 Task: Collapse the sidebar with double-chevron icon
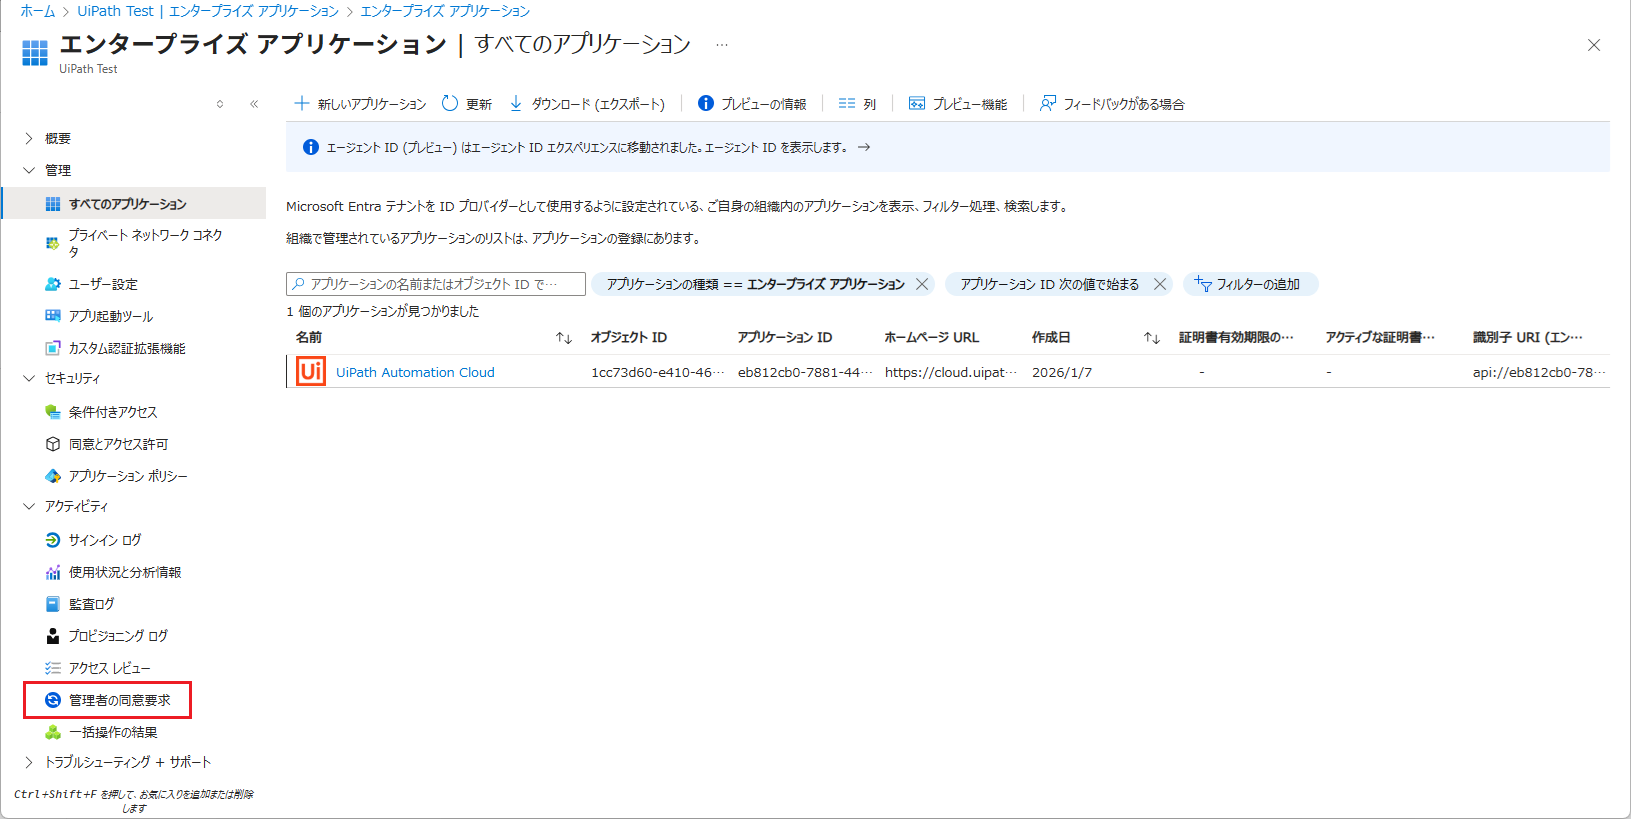(x=254, y=104)
